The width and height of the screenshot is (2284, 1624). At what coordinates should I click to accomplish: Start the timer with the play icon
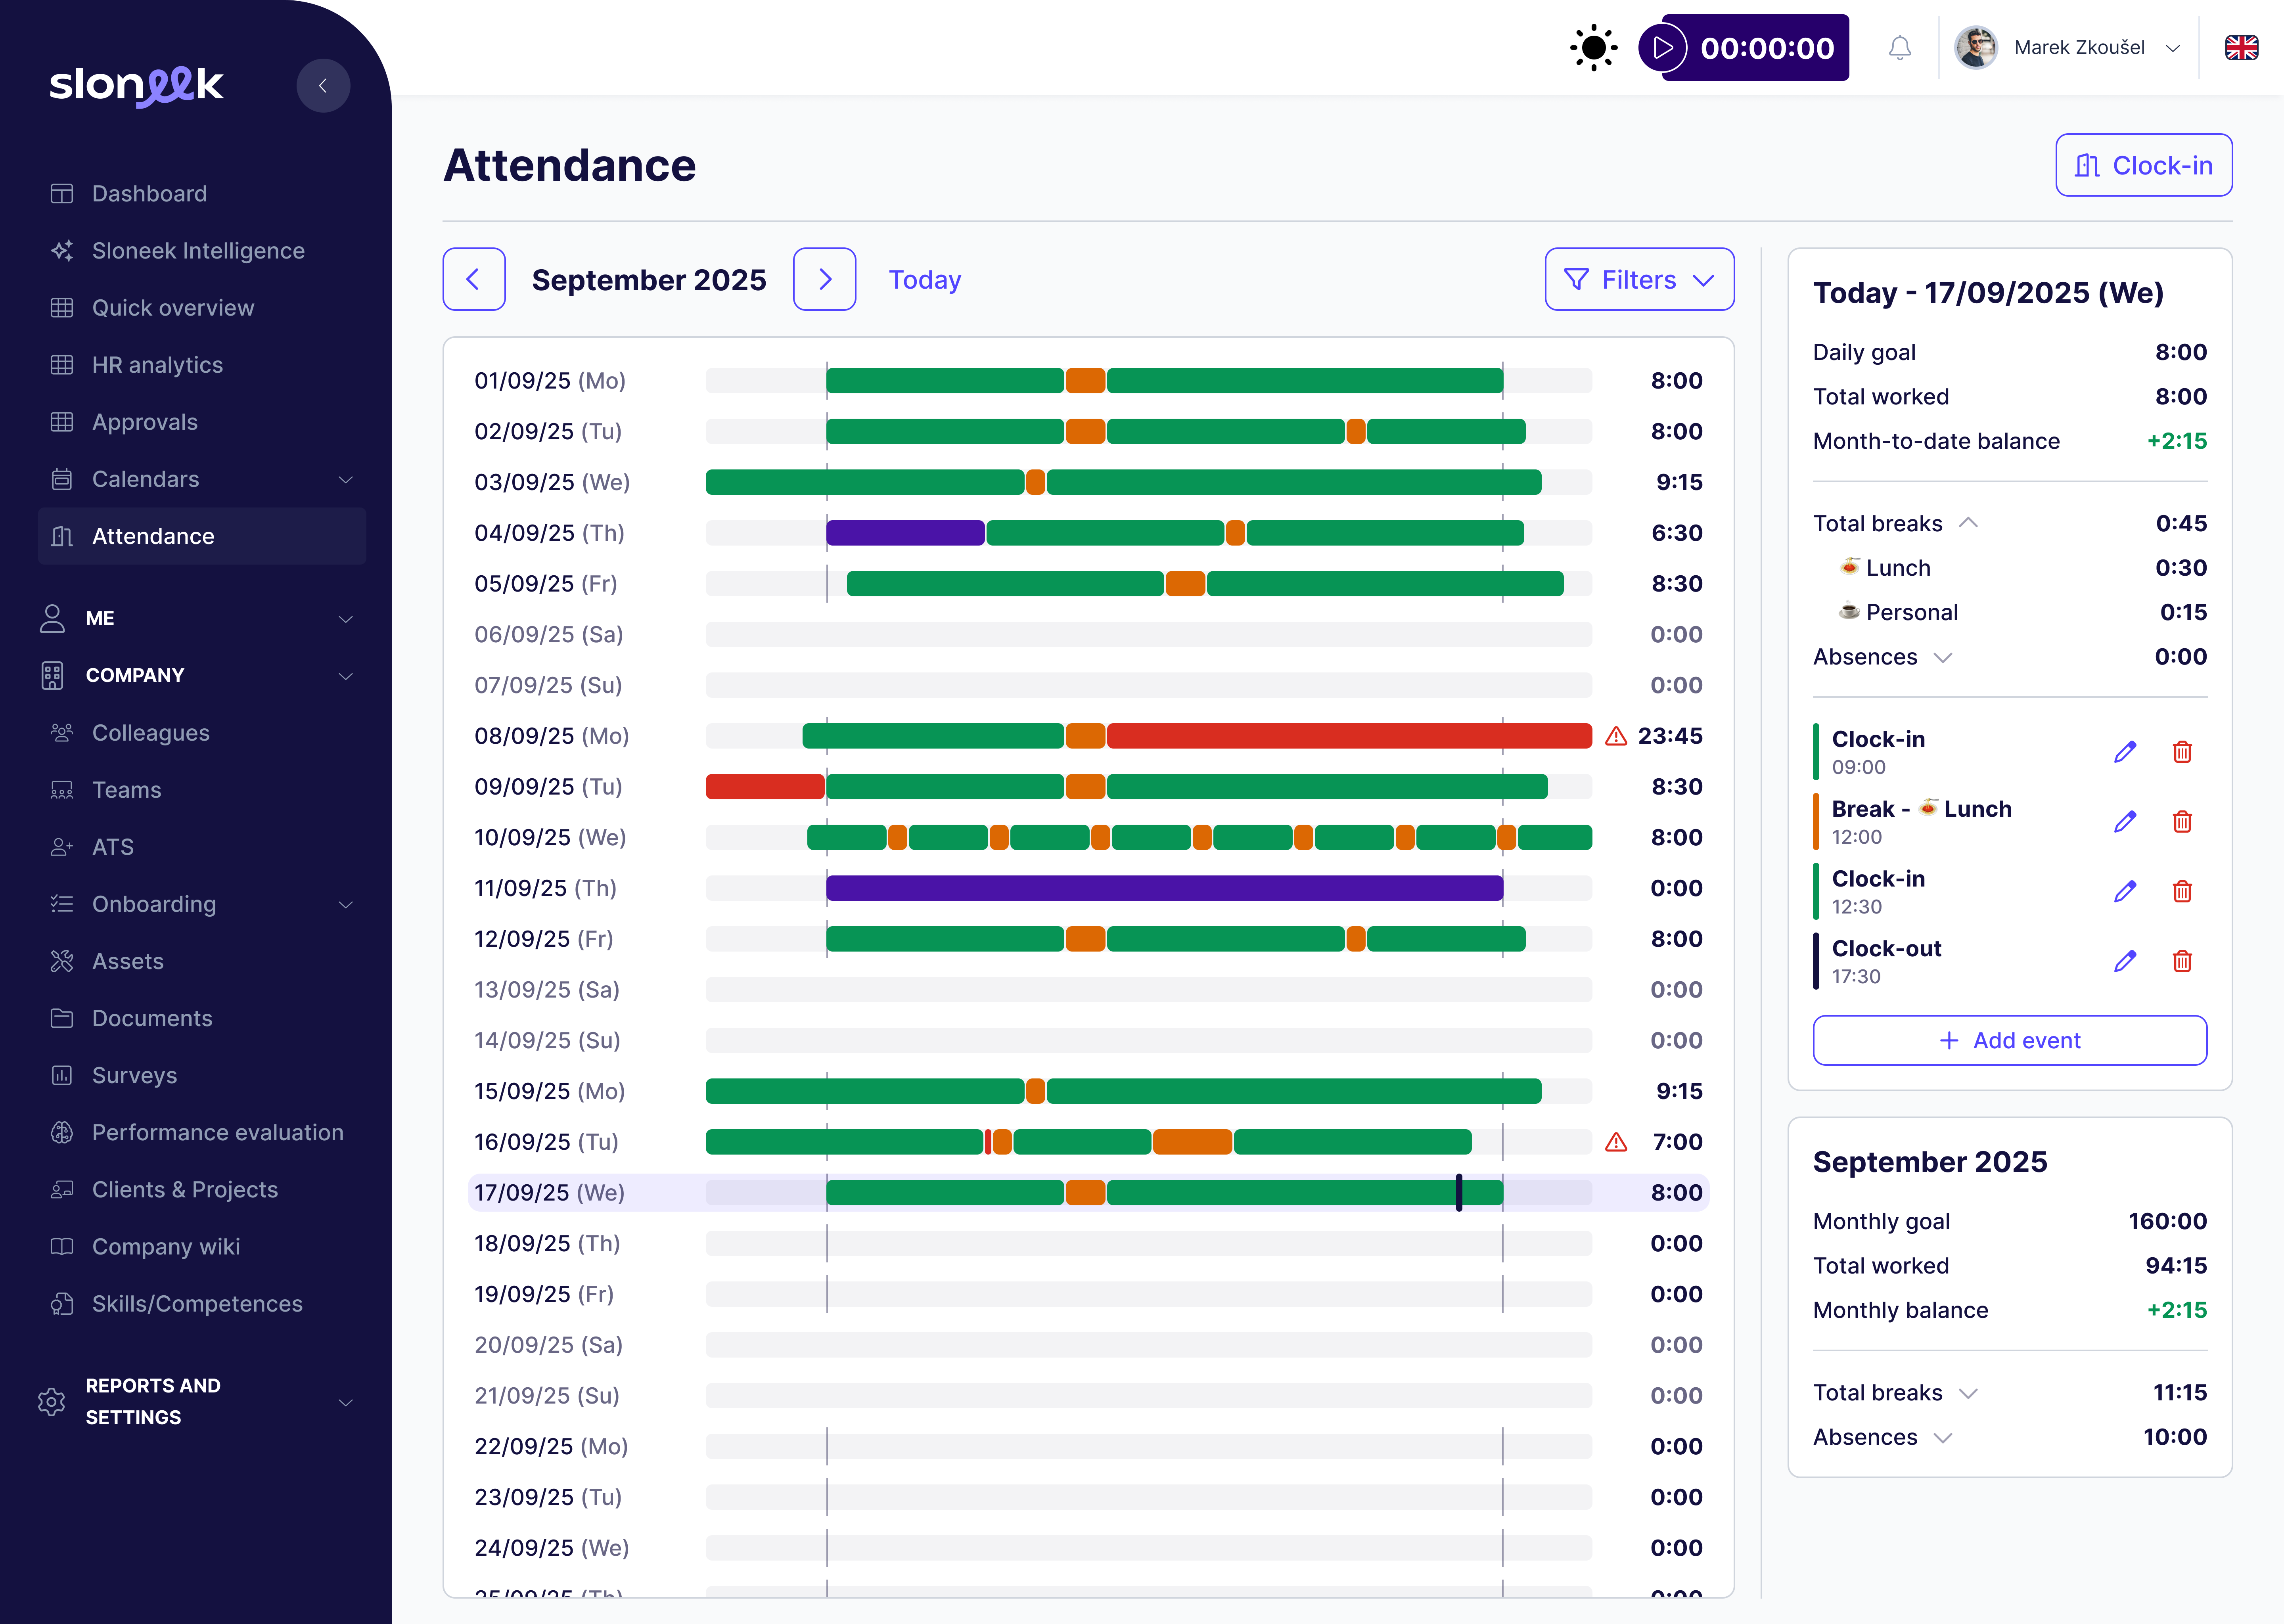(1663, 48)
